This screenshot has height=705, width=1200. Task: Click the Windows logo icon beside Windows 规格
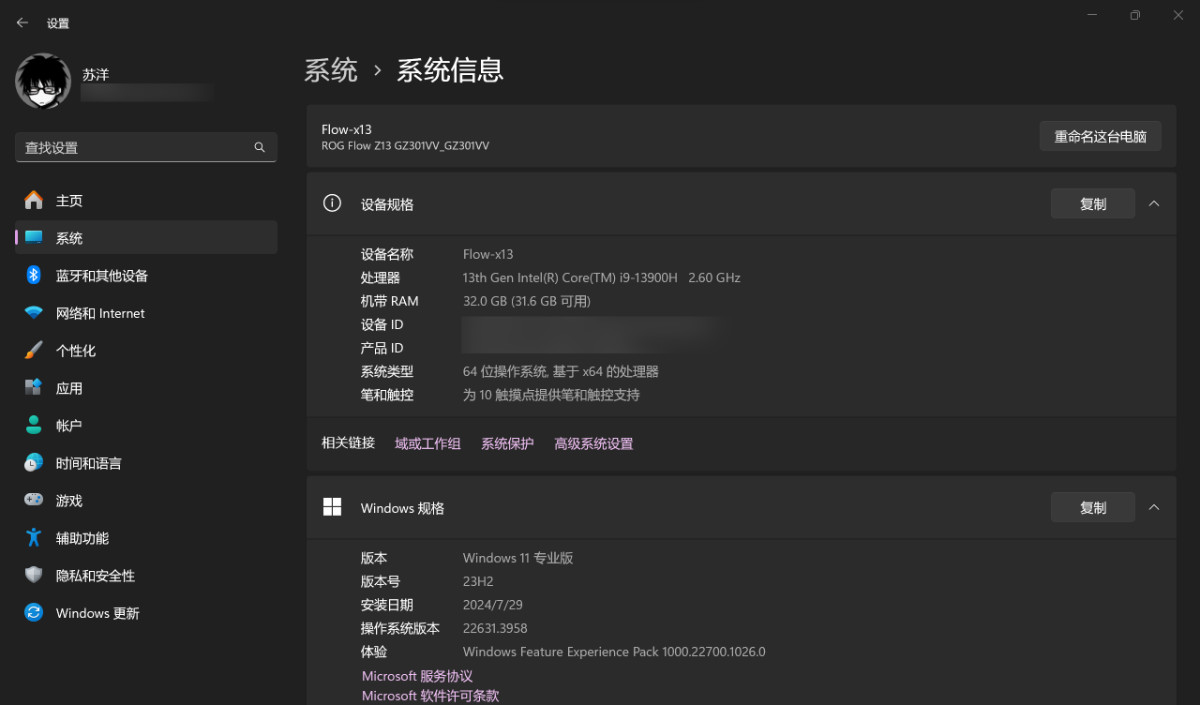coord(332,507)
